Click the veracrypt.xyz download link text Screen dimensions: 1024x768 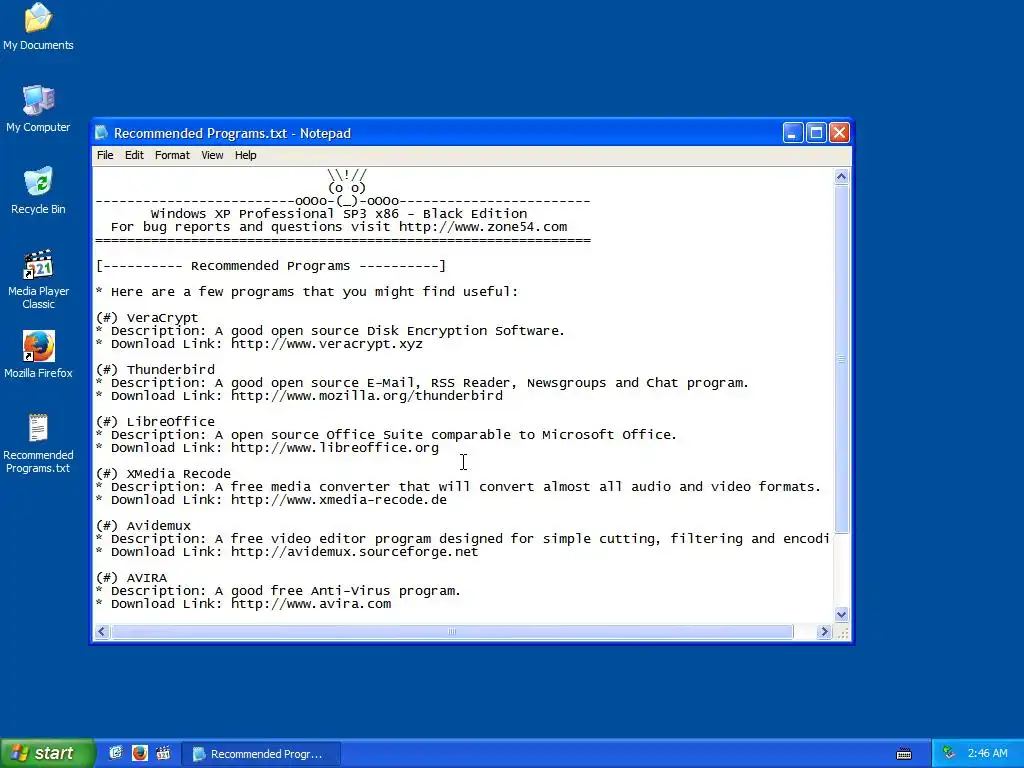click(327, 344)
